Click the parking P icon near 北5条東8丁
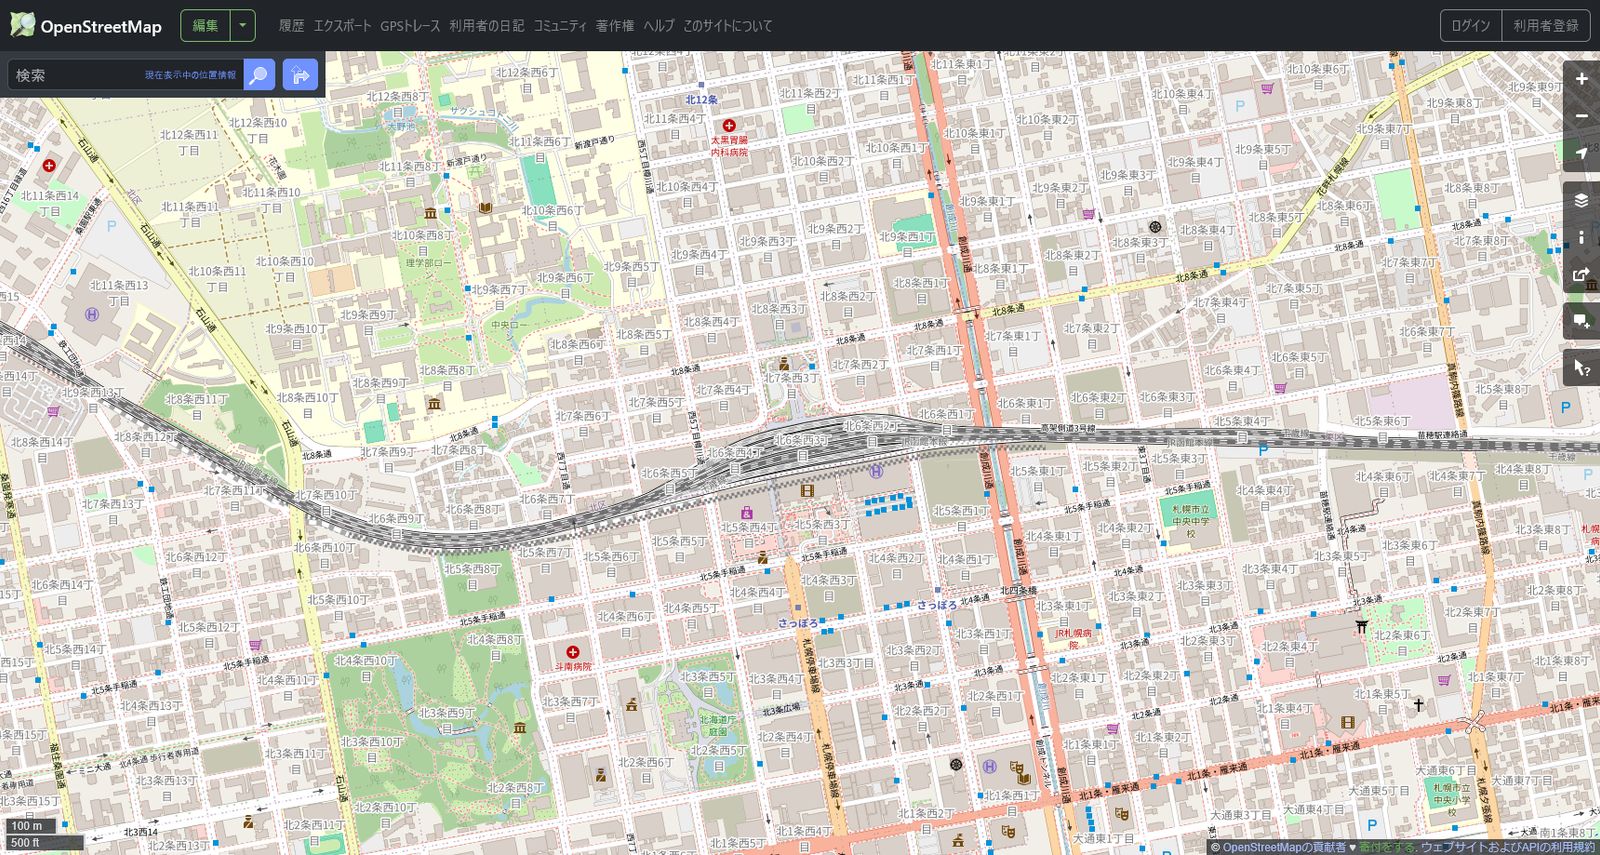Screen dimensions: 1600x855 (x=1565, y=408)
